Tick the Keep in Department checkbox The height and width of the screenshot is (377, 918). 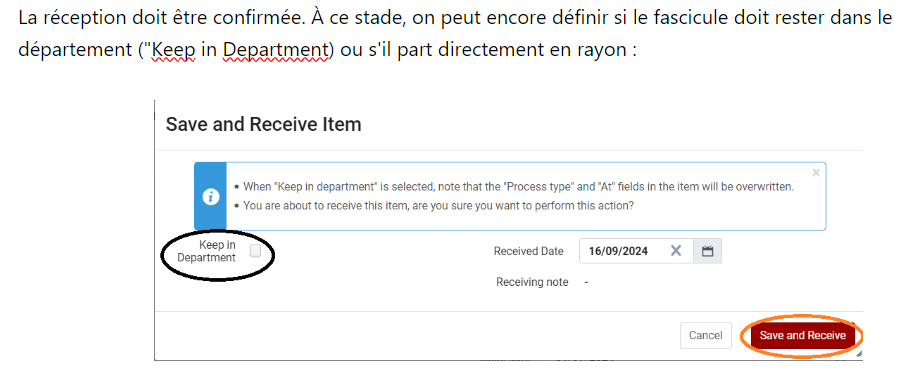pyautogui.click(x=255, y=251)
